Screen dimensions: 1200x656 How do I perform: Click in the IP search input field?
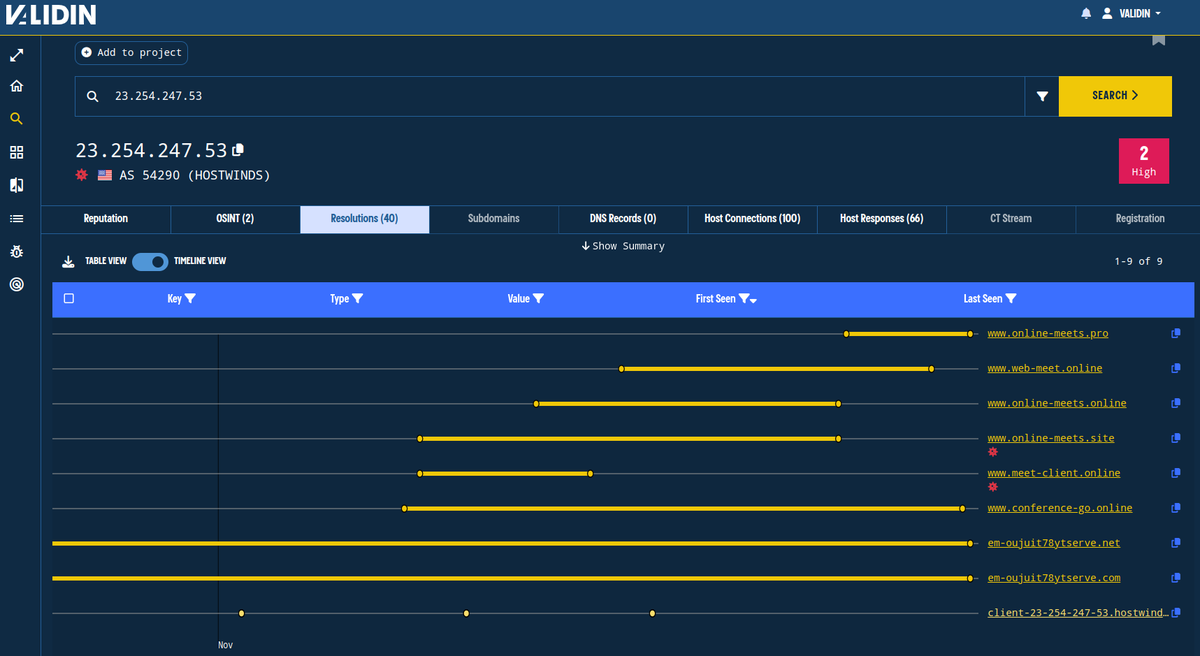pos(550,96)
